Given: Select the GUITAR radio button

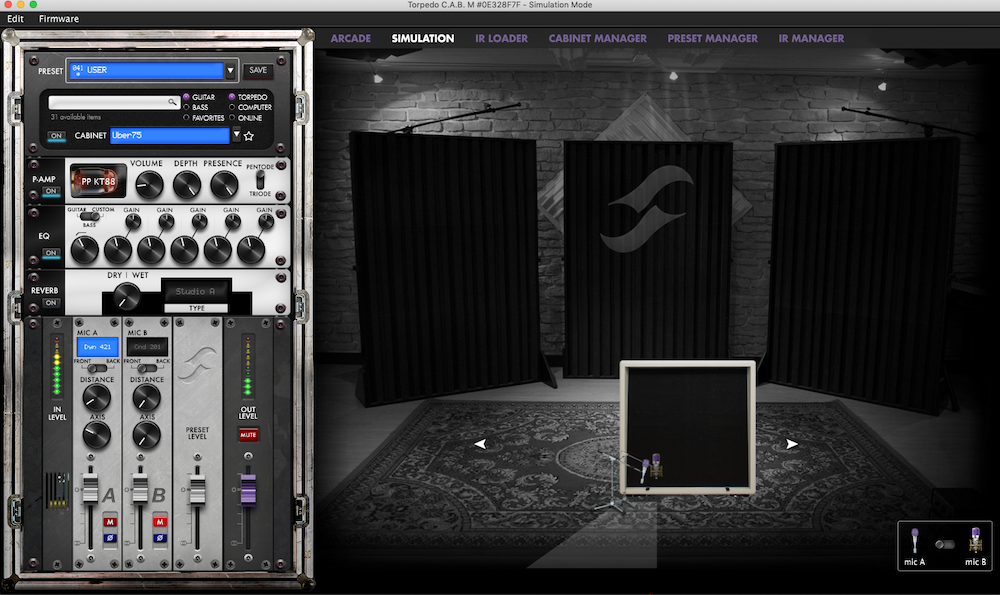Looking at the screenshot, I should coord(186,97).
